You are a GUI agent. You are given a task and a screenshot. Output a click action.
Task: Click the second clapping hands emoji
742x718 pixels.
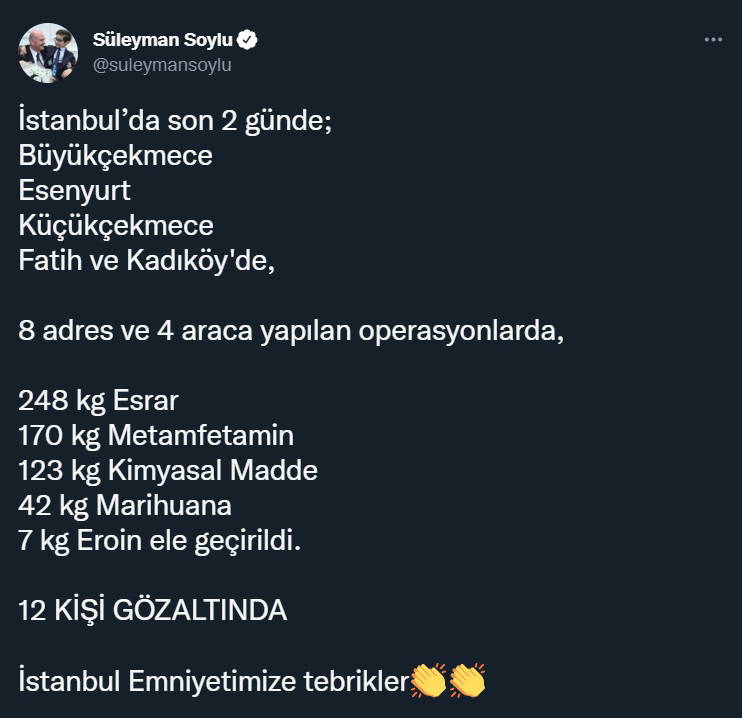click(x=466, y=681)
